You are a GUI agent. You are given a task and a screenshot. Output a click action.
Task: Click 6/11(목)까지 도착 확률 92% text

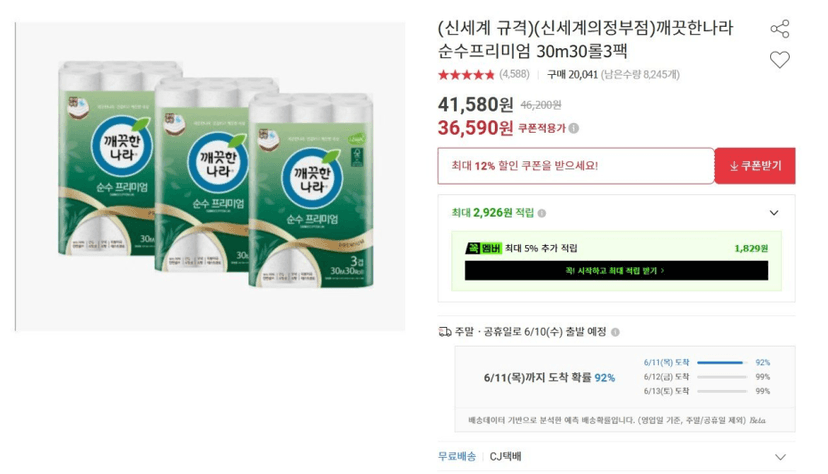pyautogui.click(x=549, y=378)
